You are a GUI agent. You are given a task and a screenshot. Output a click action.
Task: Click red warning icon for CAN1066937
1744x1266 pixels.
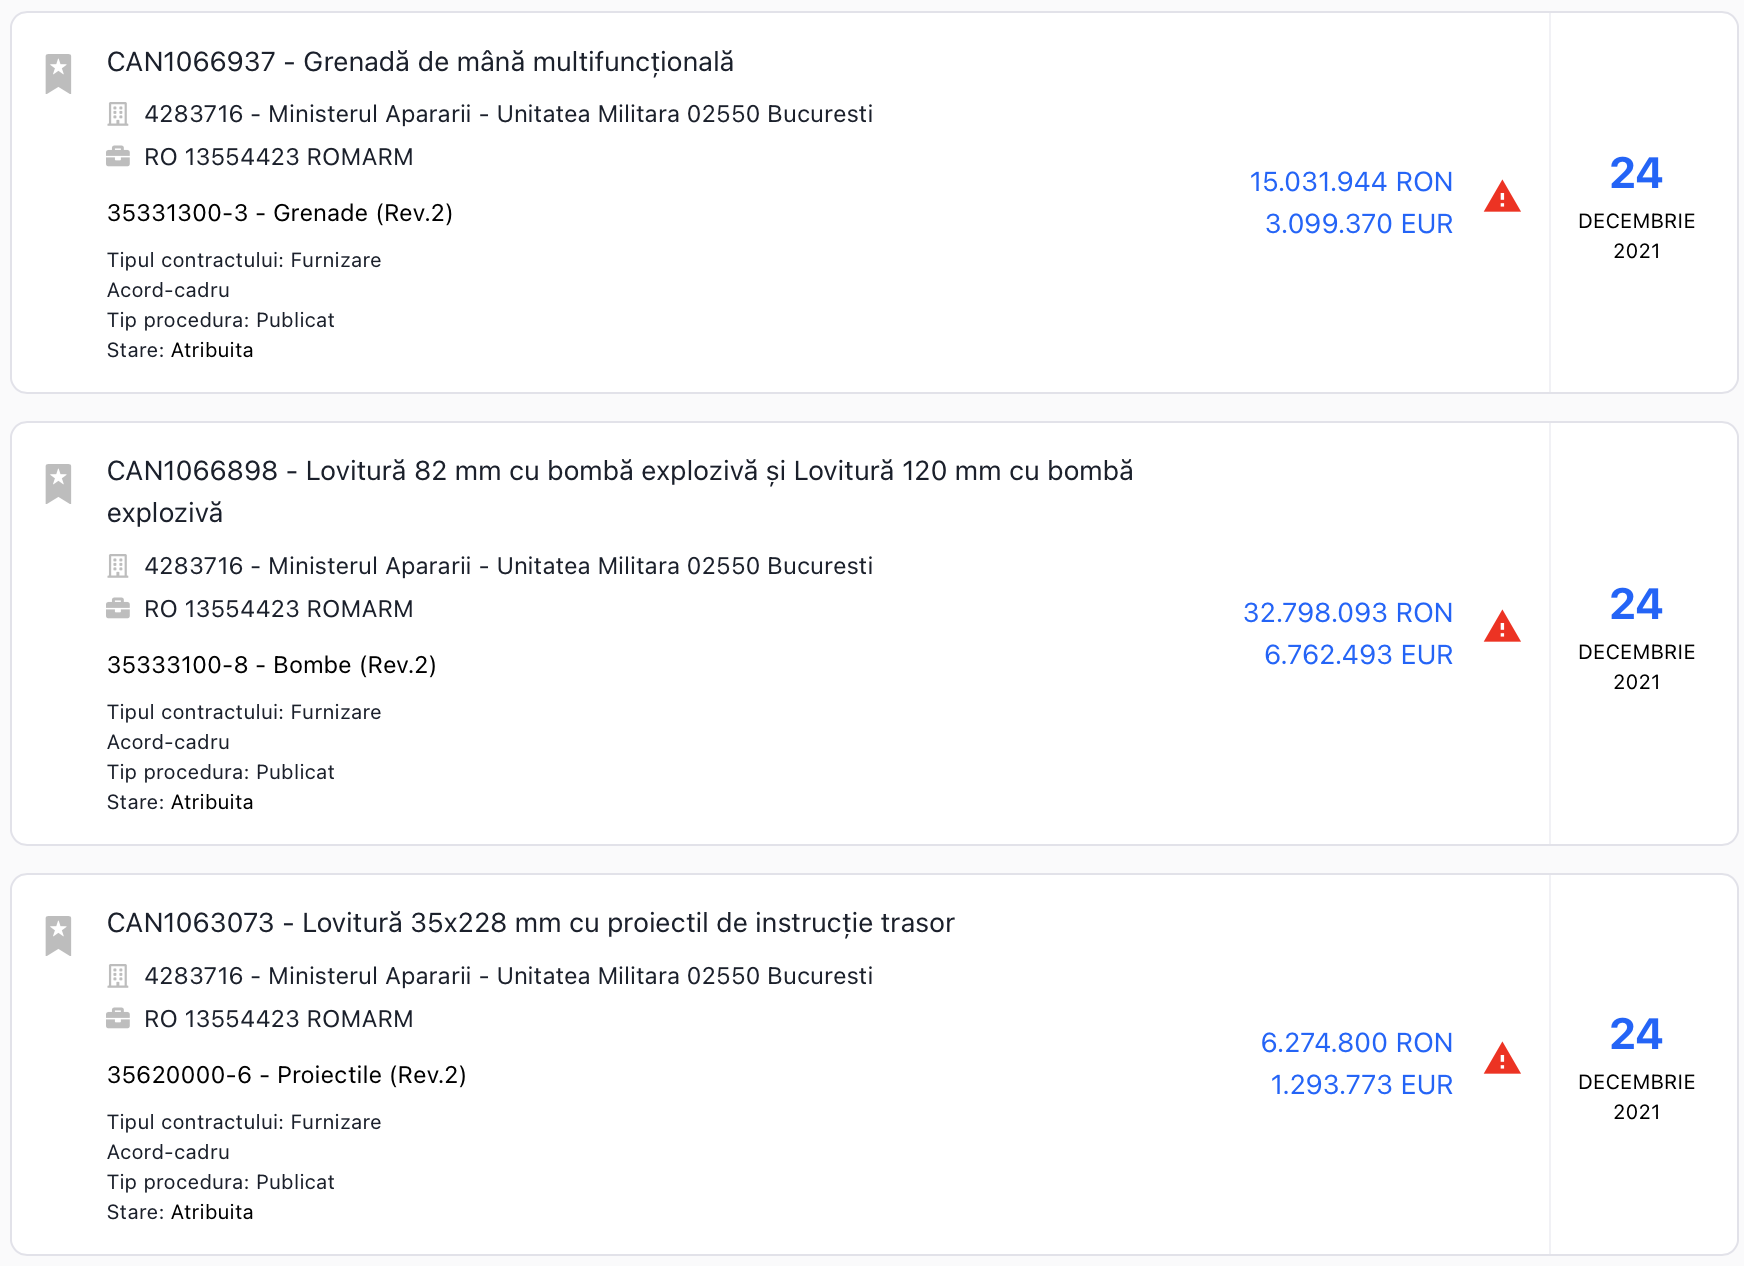(1502, 197)
